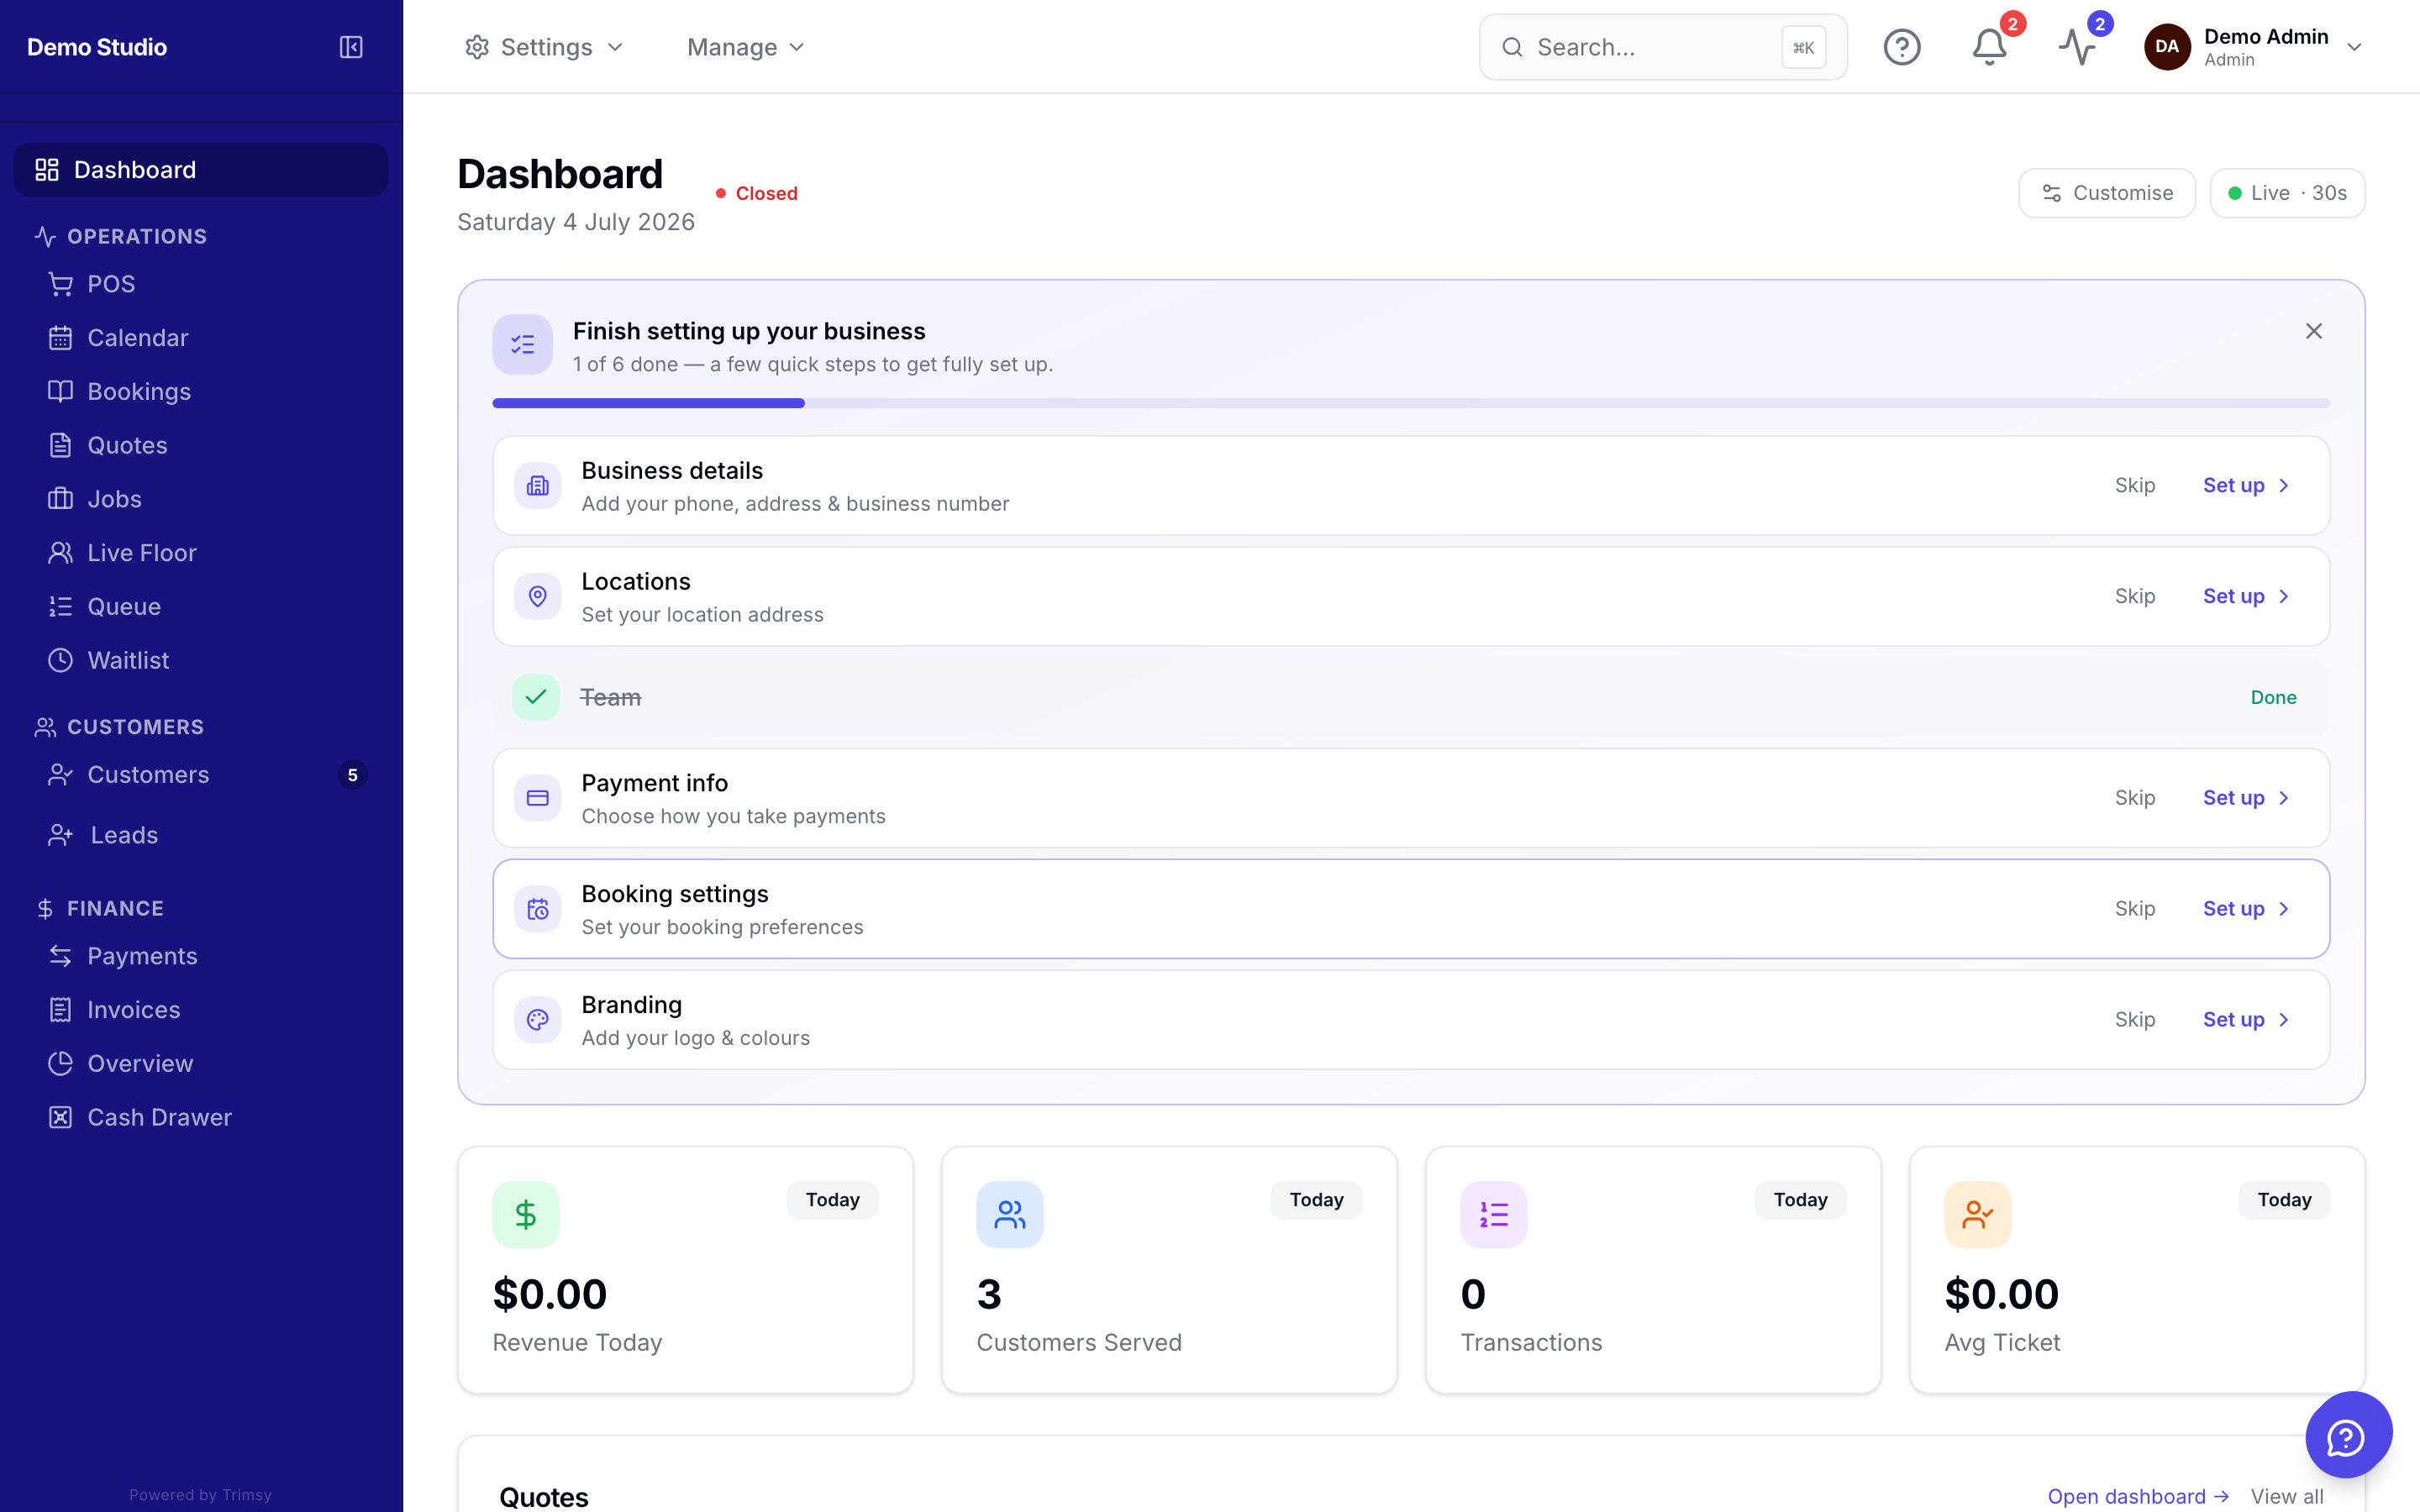Image resolution: width=2420 pixels, height=1512 pixels.
Task: Open the activity pulse icon in header
Action: [x=2077, y=47]
